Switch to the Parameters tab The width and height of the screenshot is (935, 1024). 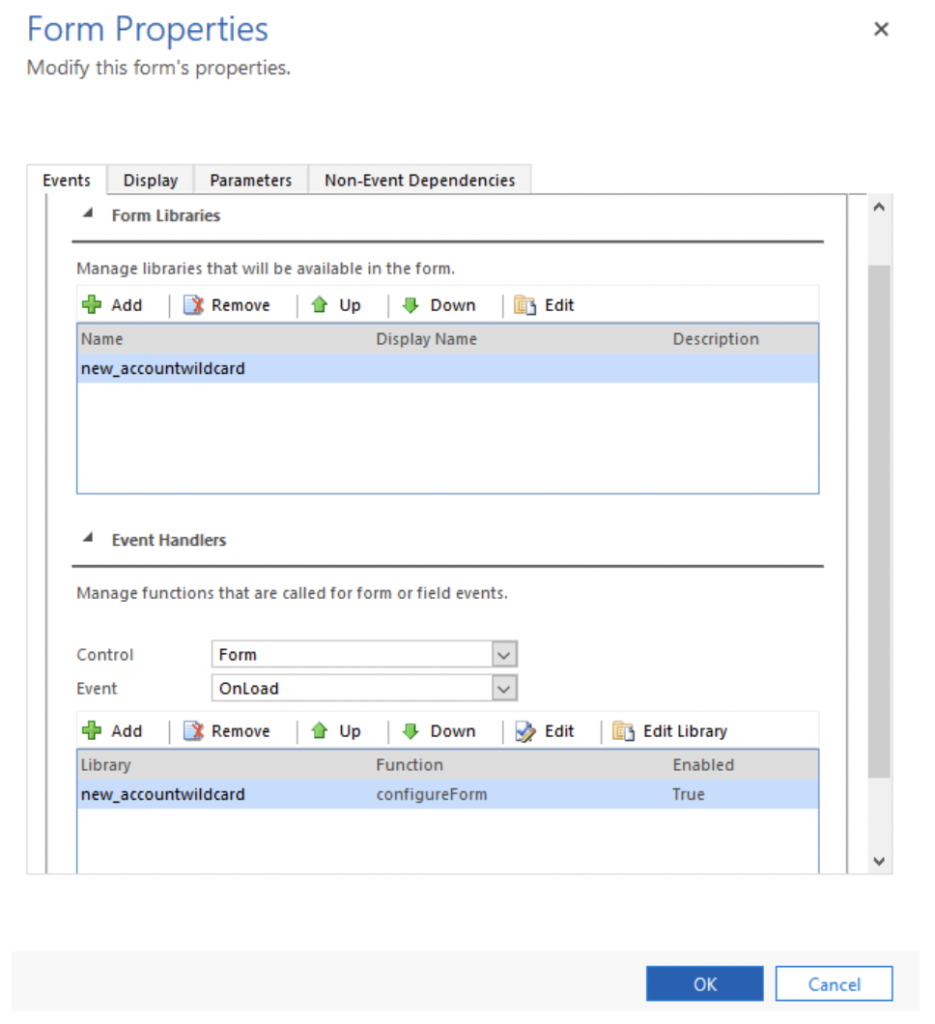point(250,180)
